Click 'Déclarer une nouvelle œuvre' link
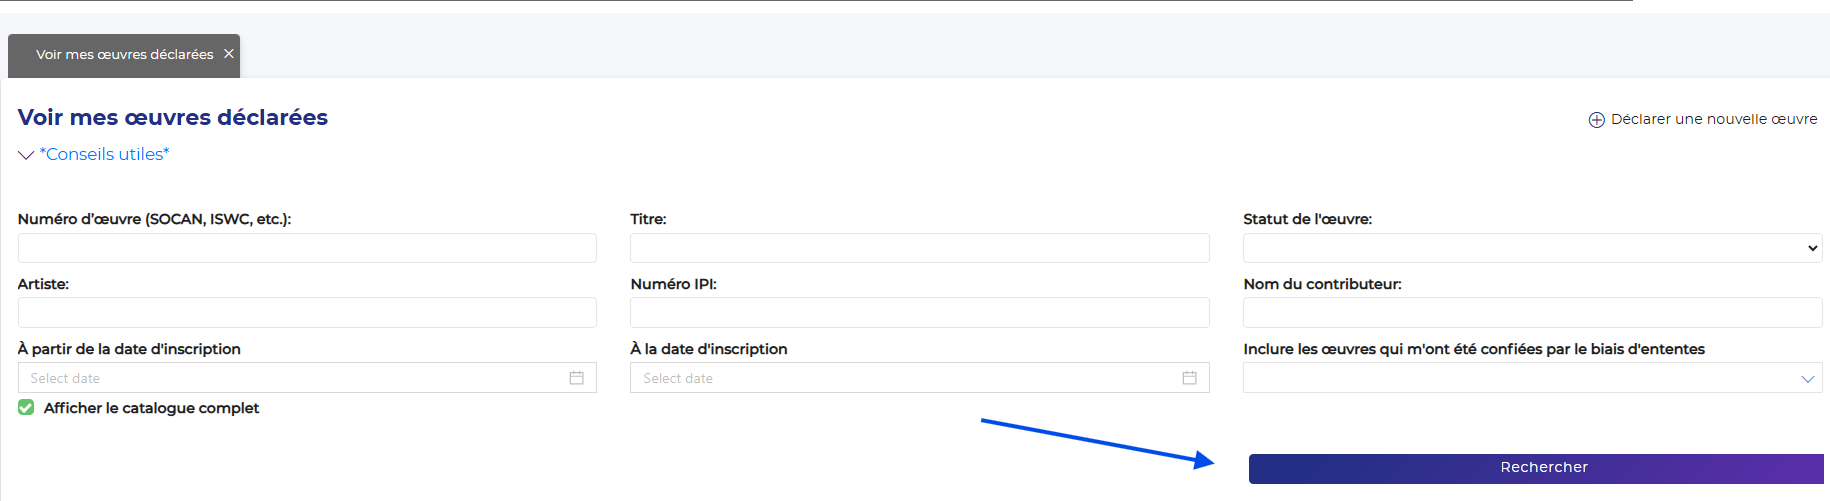The height and width of the screenshot is (501, 1830). pos(1713,119)
